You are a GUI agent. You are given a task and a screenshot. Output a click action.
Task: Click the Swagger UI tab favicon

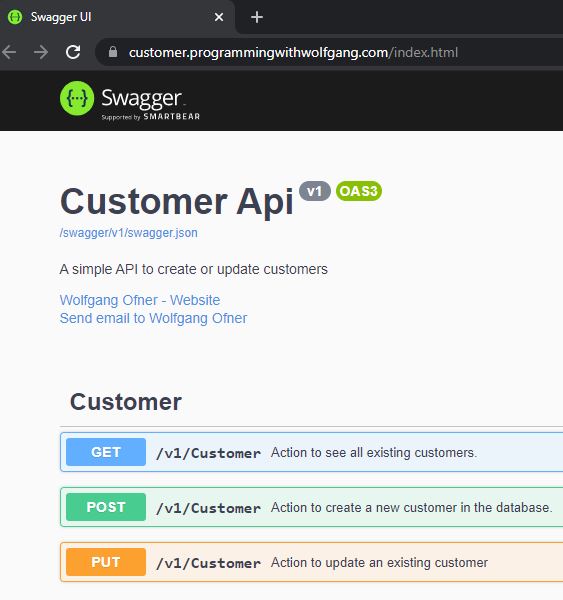point(15,17)
